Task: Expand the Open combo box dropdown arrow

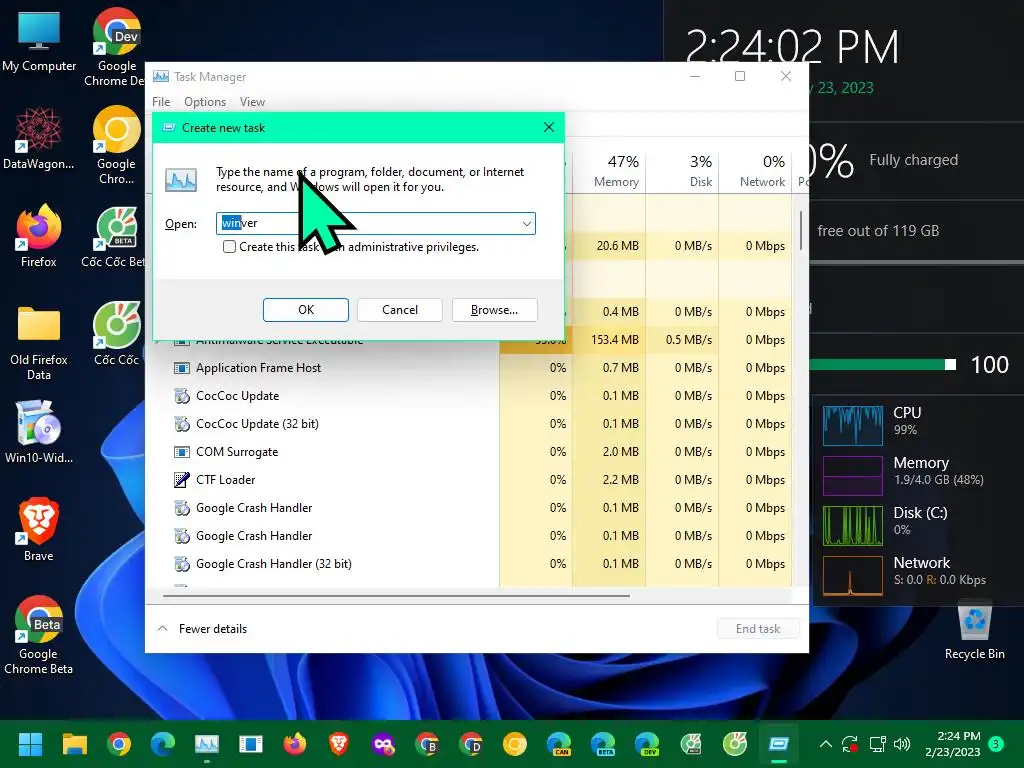Action: tap(526, 223)
